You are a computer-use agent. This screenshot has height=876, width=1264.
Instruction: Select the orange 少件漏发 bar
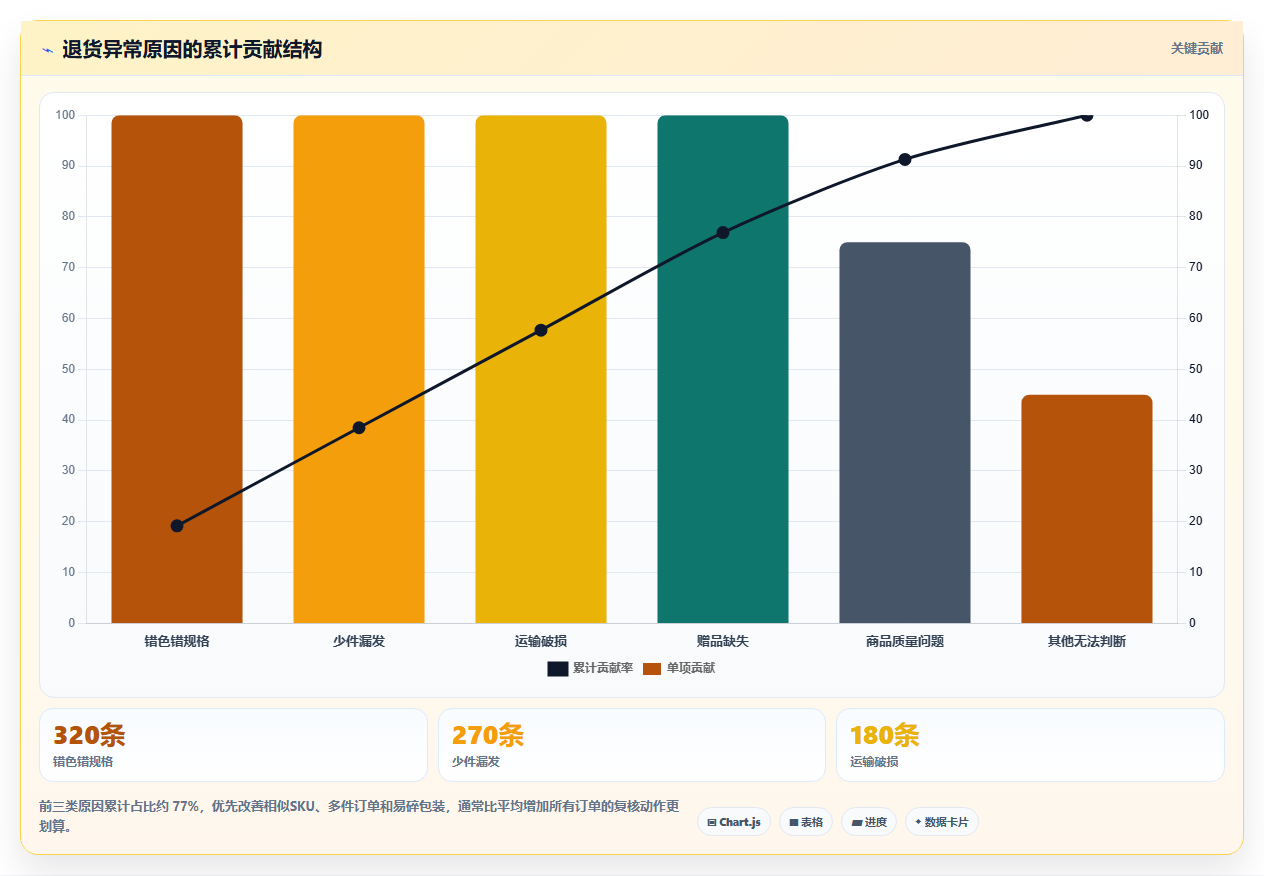(x=359, y=369)
